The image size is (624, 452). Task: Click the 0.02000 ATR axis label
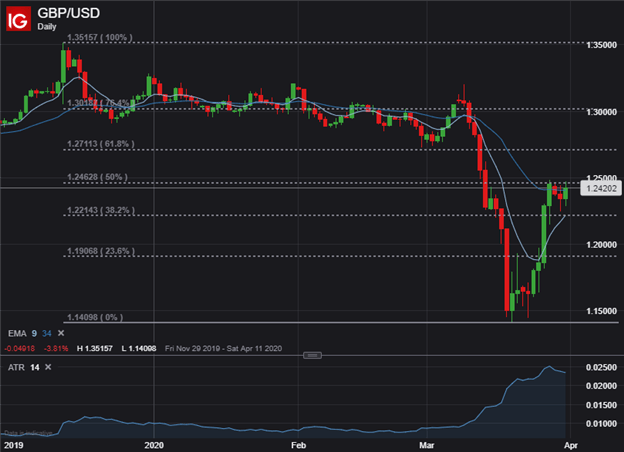(601, 386)
